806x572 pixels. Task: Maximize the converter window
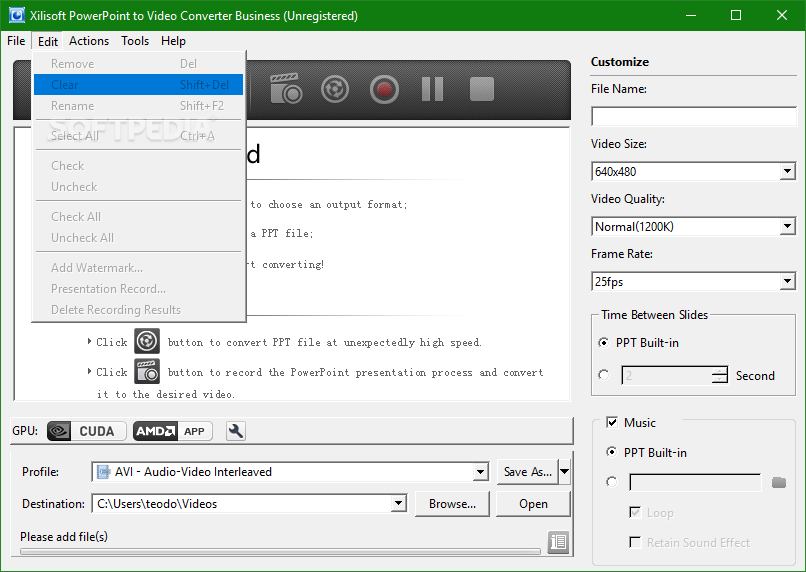(x=736, y=15)
